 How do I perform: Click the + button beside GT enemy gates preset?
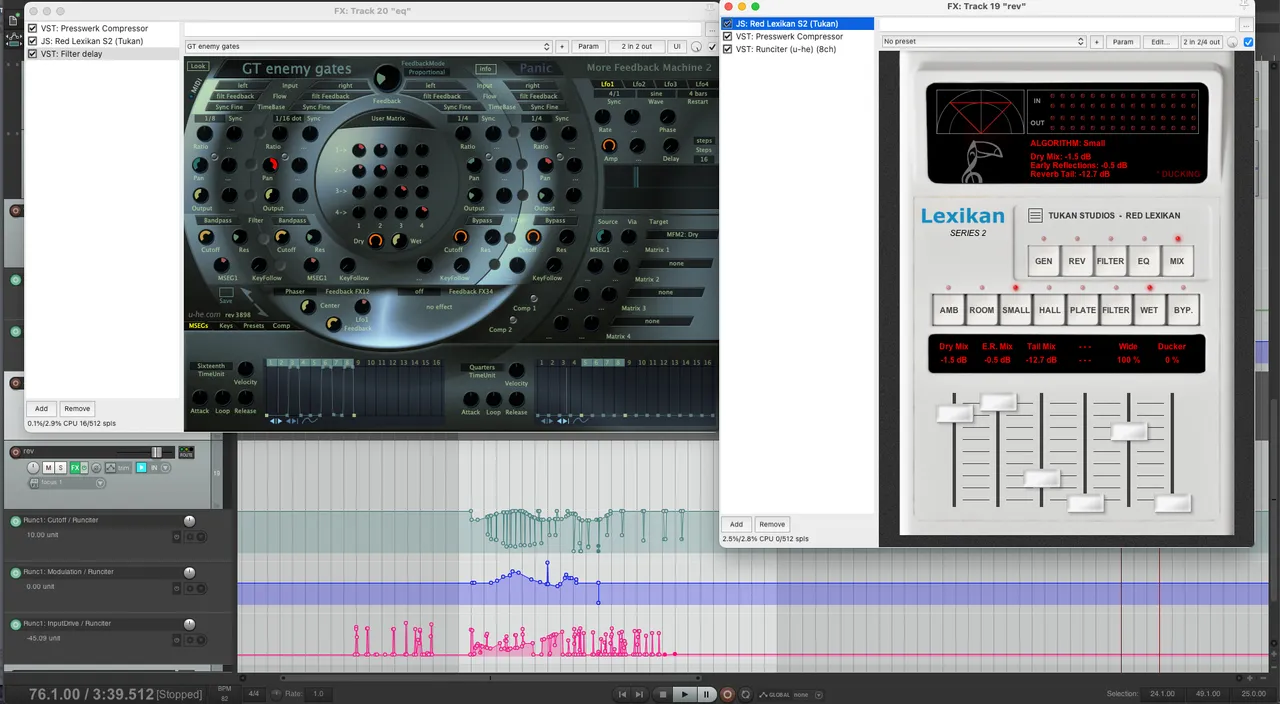(562, 46)
